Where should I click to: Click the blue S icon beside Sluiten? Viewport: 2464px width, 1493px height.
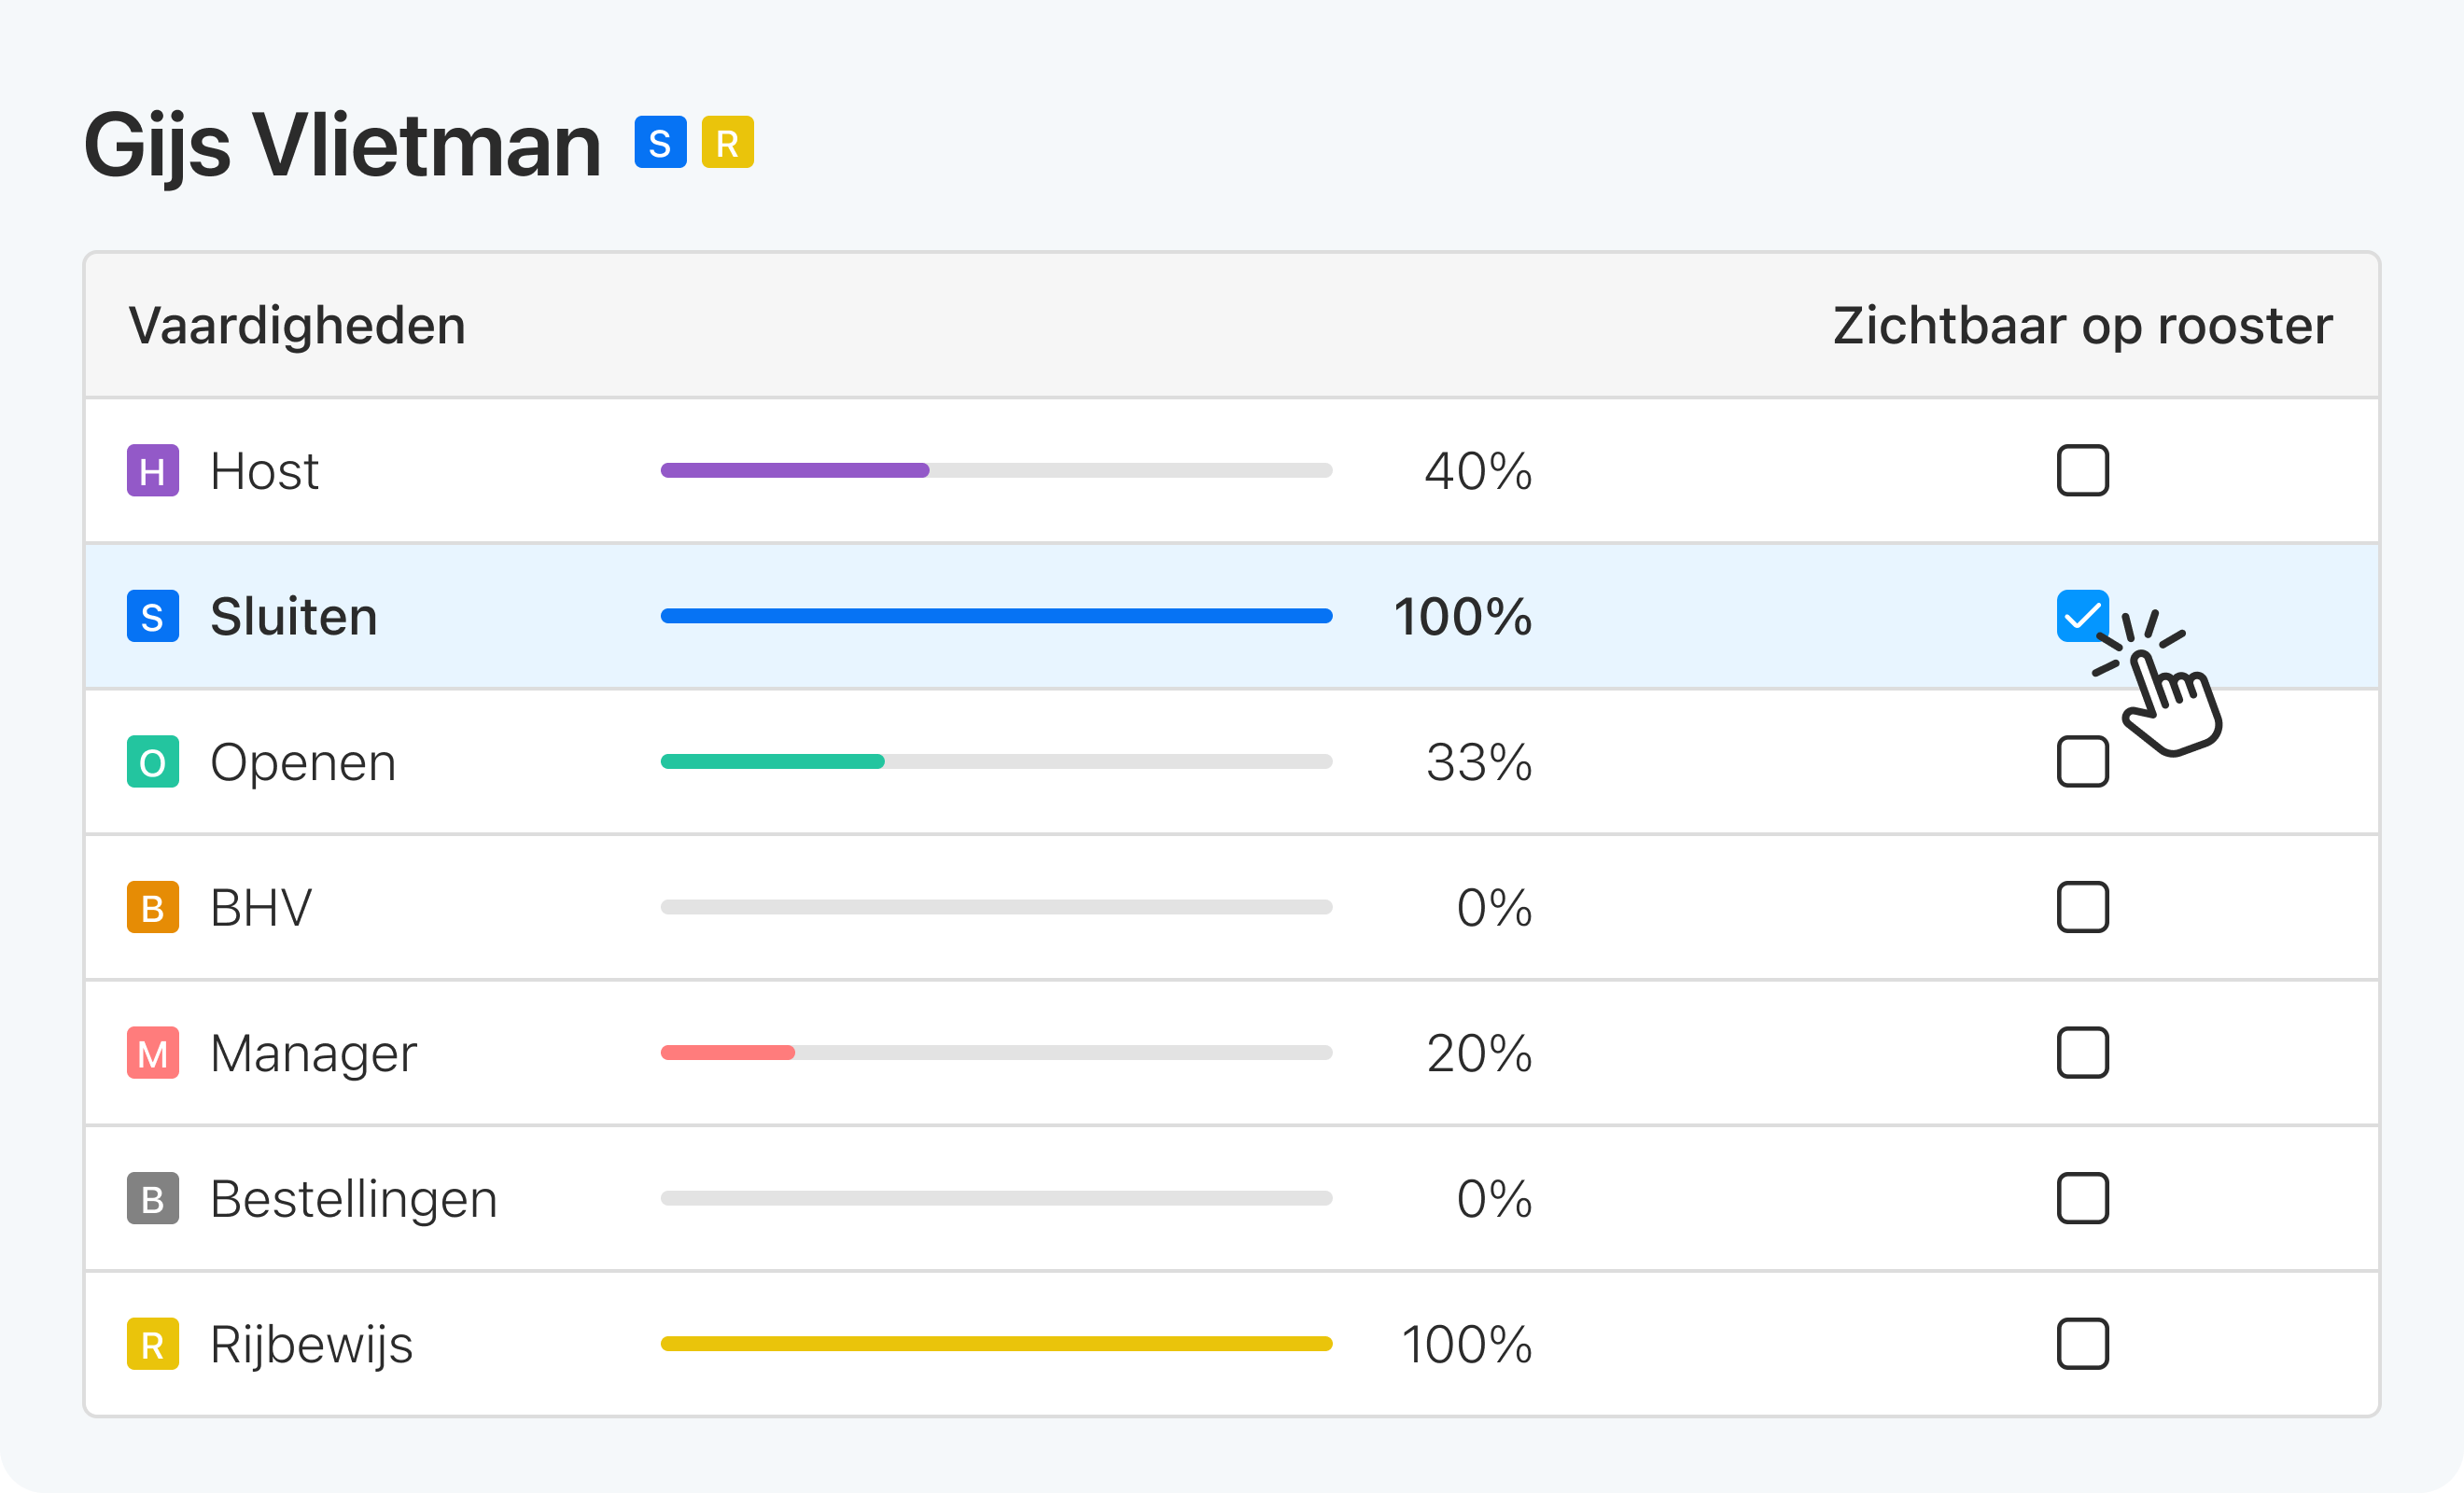[x=152, y=616]
